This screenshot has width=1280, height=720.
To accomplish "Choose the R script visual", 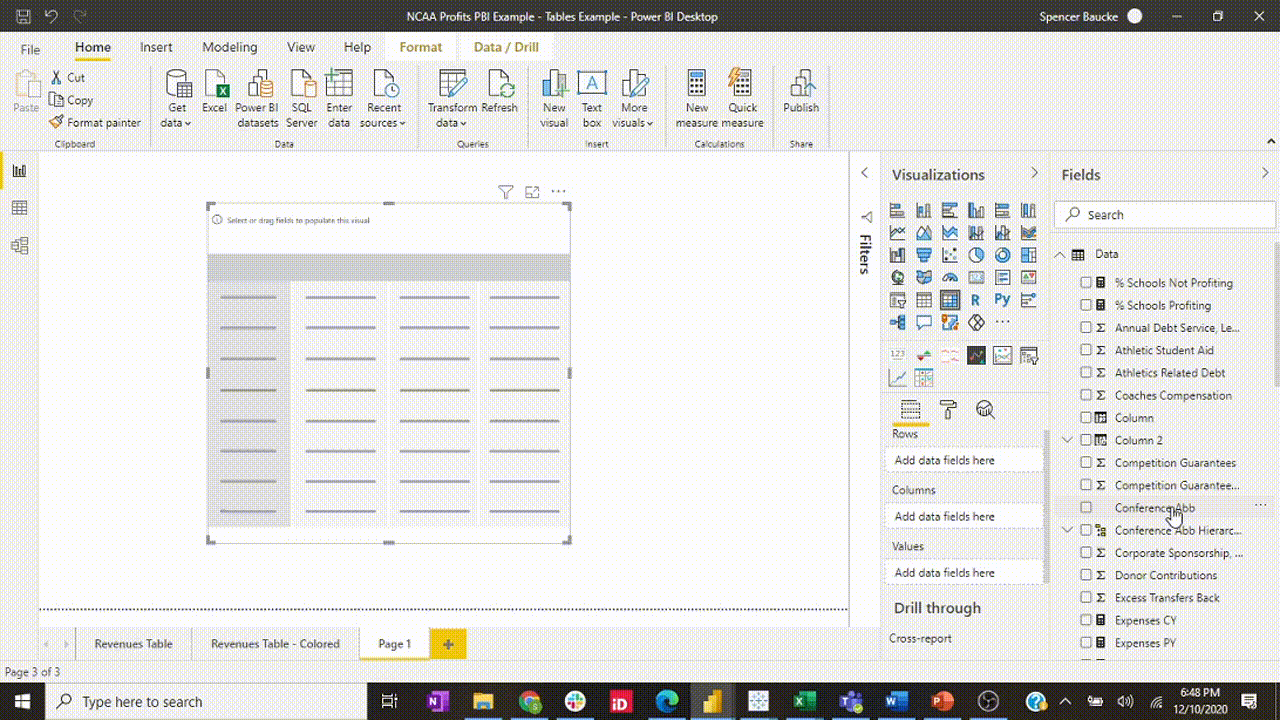I will point(976,300).
